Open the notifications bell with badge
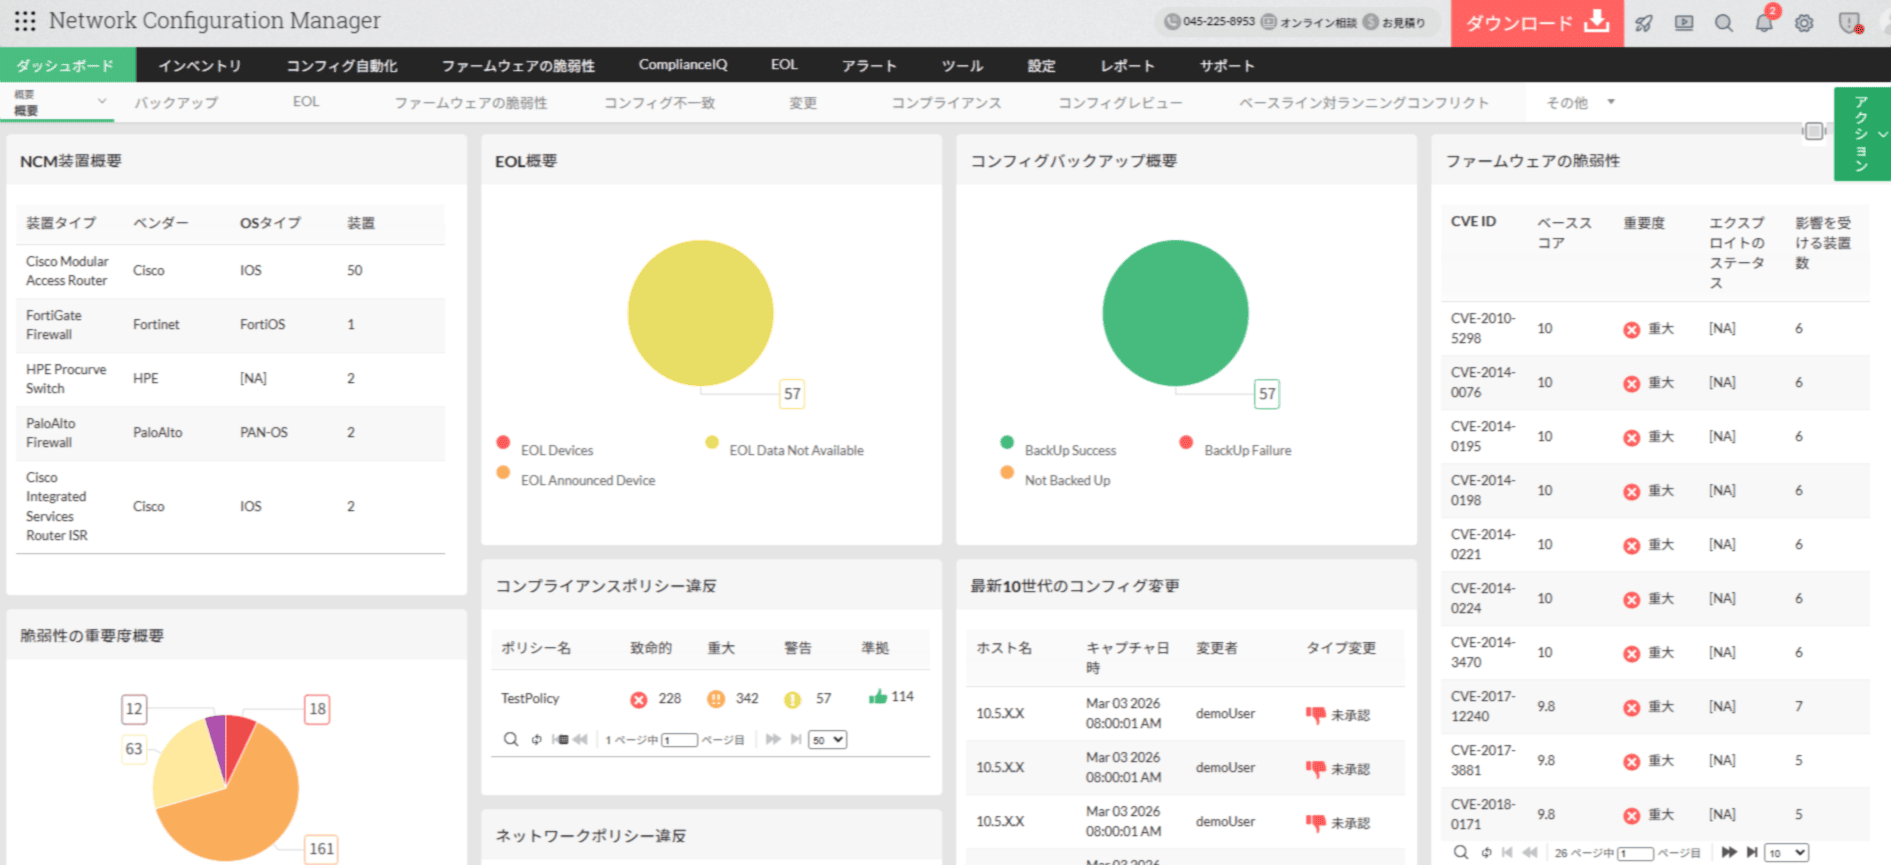The height and width of the screenshot is (865, 1891). coord(1764,23)
